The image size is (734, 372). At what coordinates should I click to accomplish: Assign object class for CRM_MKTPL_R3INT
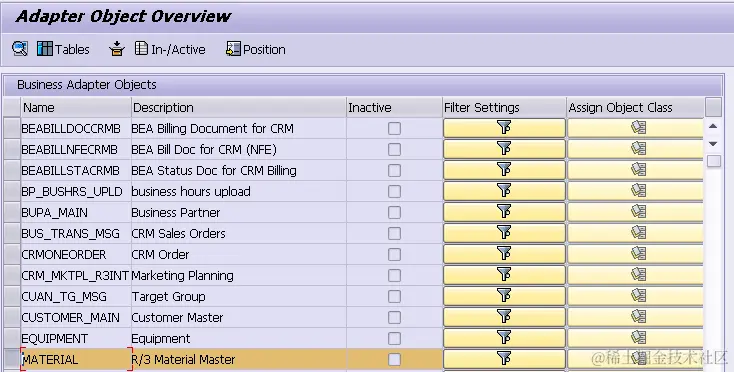[635, 276]
